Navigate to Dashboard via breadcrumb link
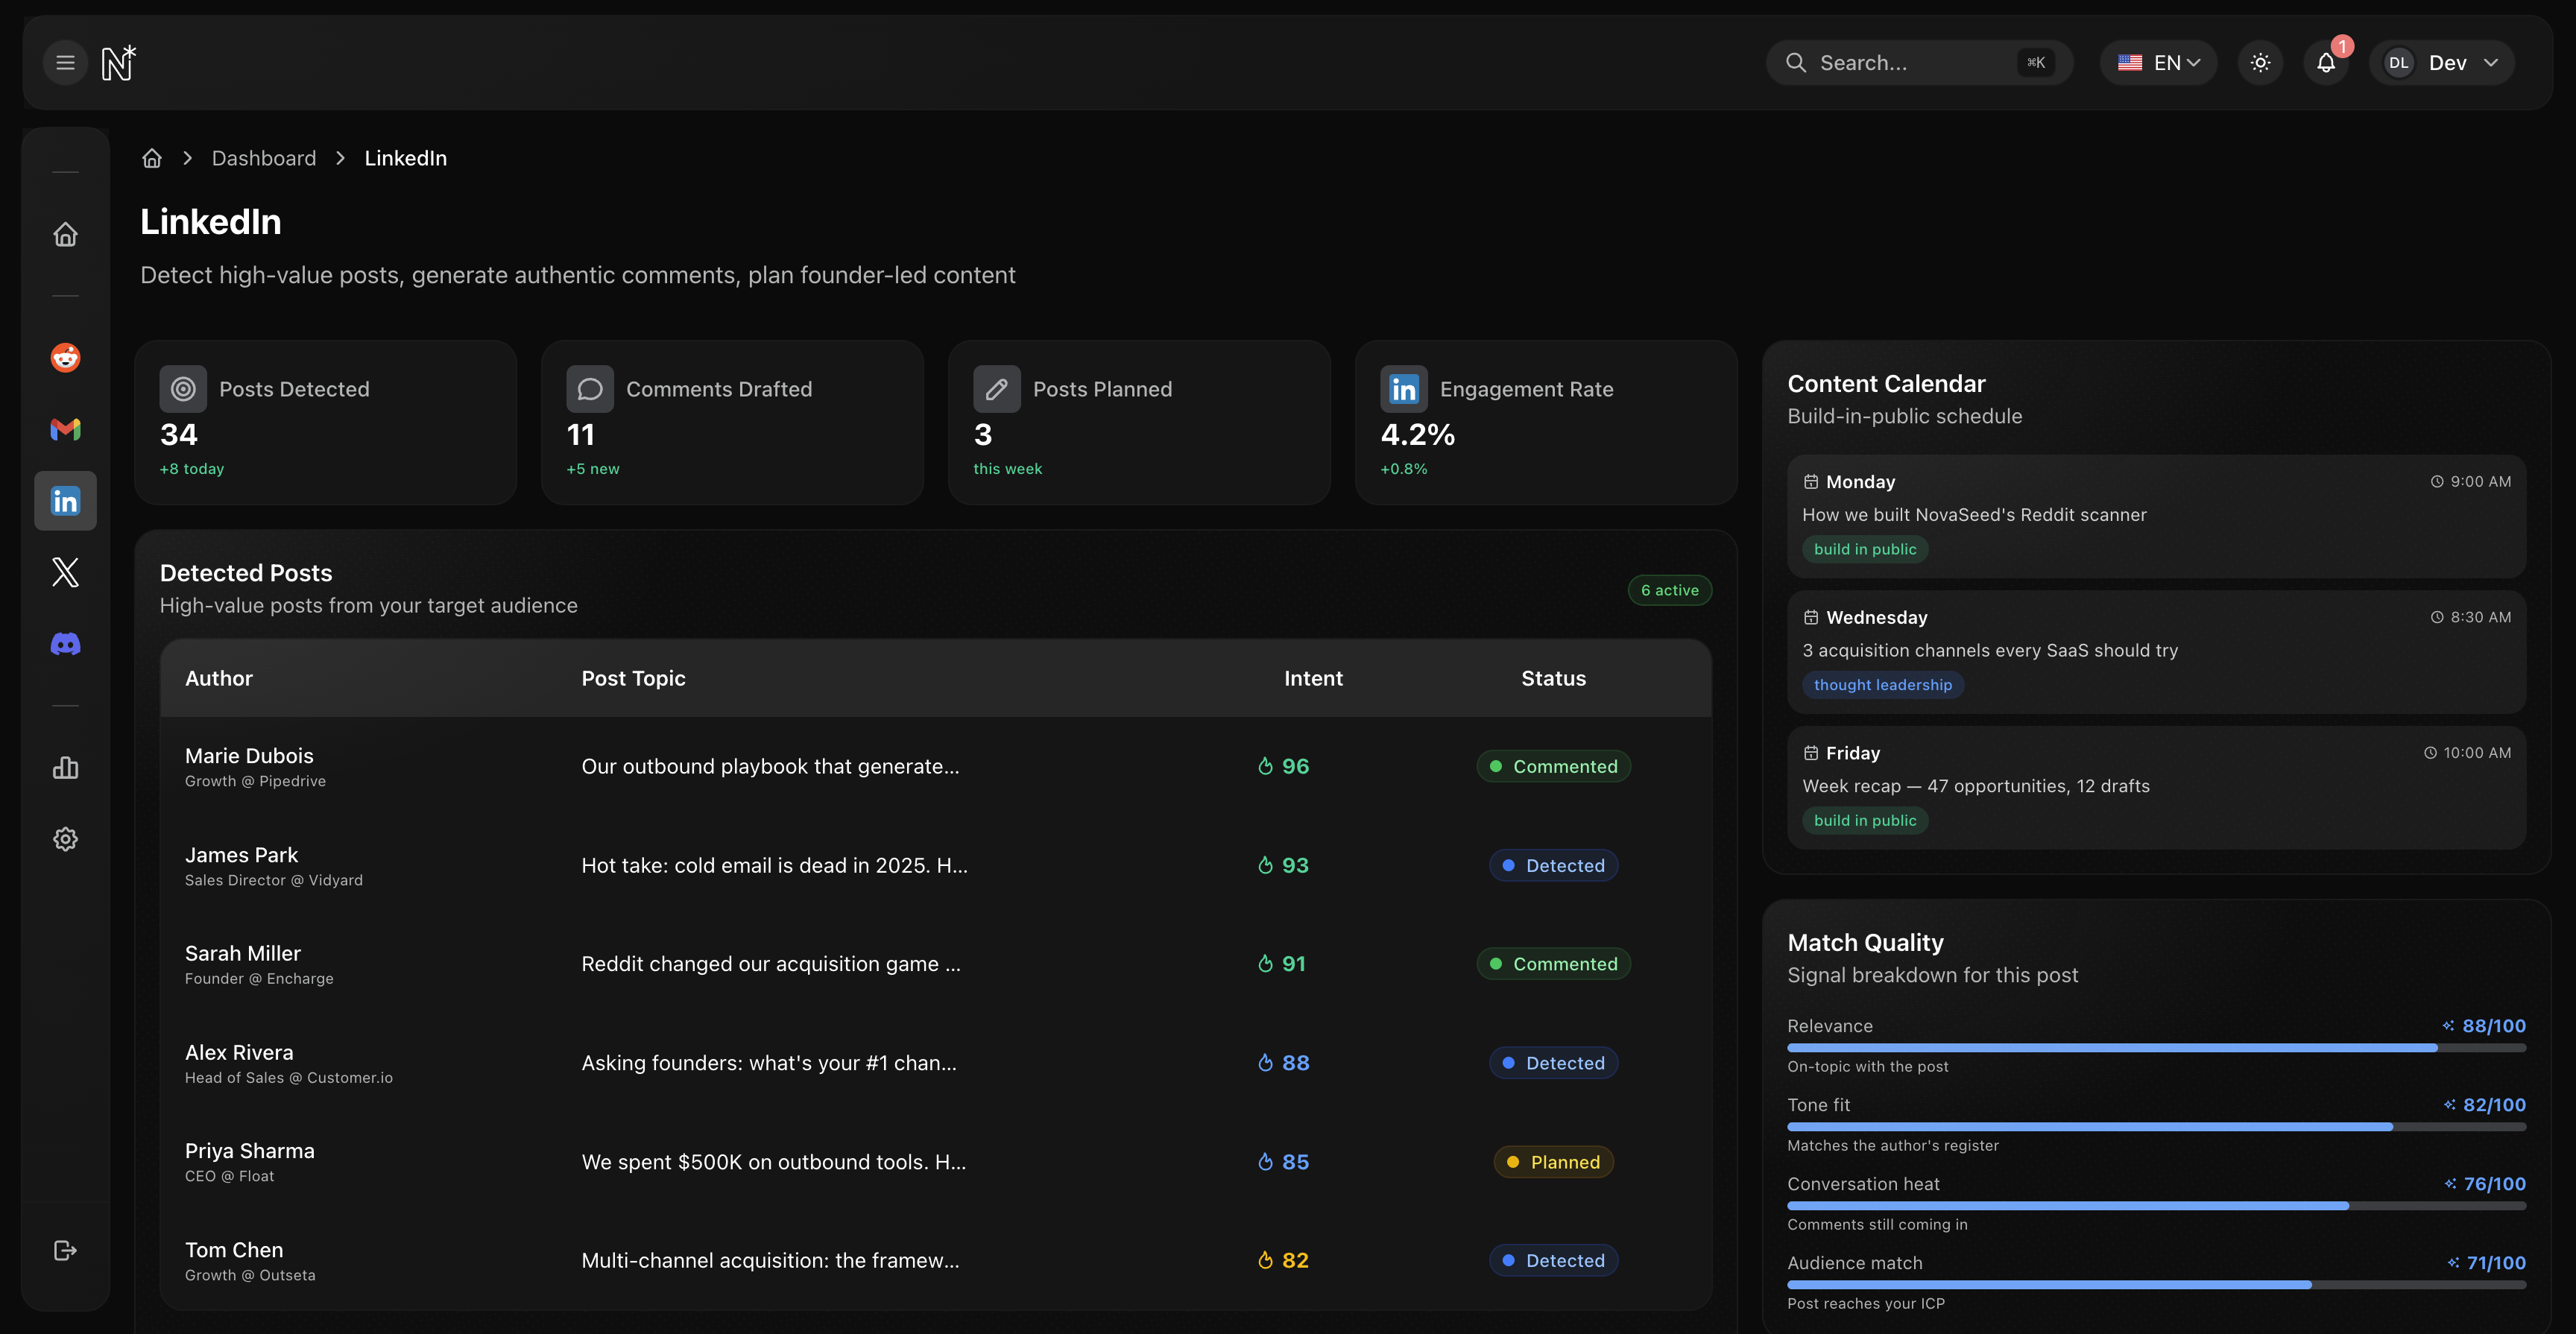Image resolution: width=2576 pixels, height=1334 pixels. coord(263,158)
